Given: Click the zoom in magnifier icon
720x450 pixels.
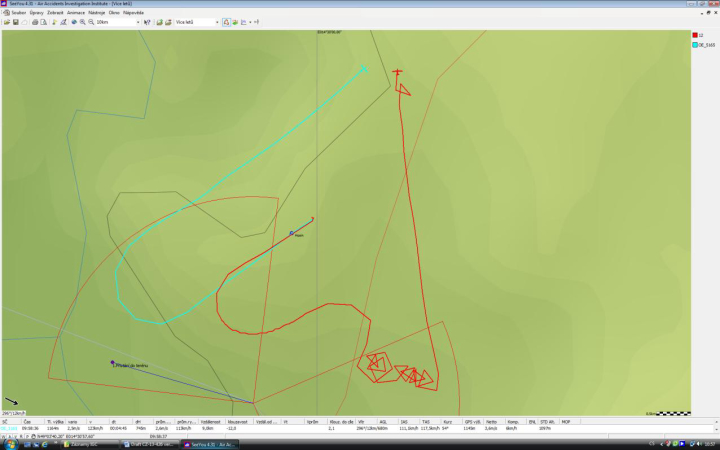Looking at the screenshot, I should click(83, 22).
